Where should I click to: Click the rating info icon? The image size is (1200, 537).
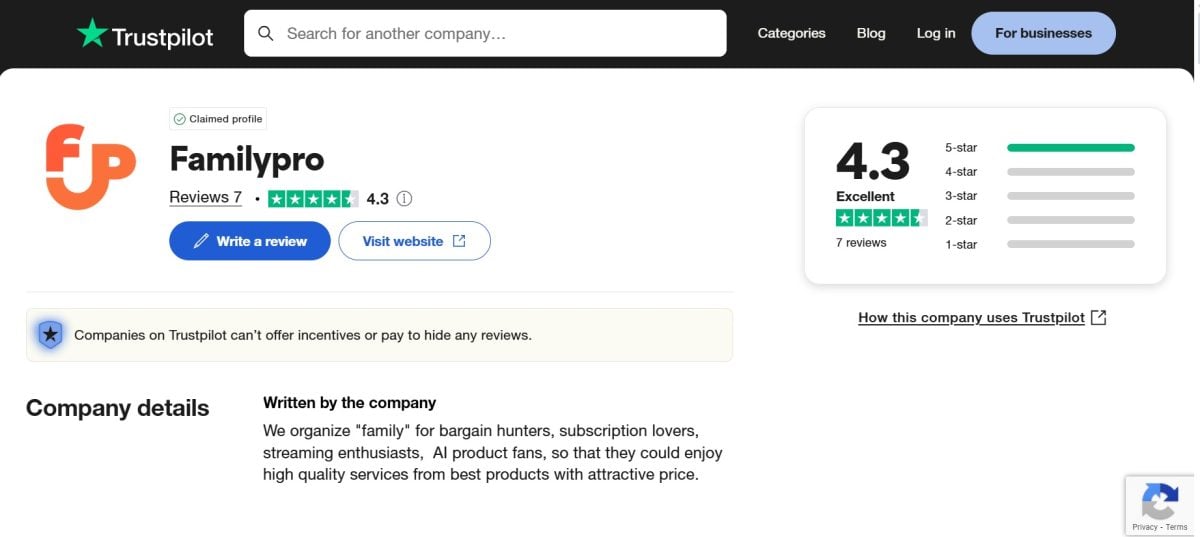pos(404,199)
